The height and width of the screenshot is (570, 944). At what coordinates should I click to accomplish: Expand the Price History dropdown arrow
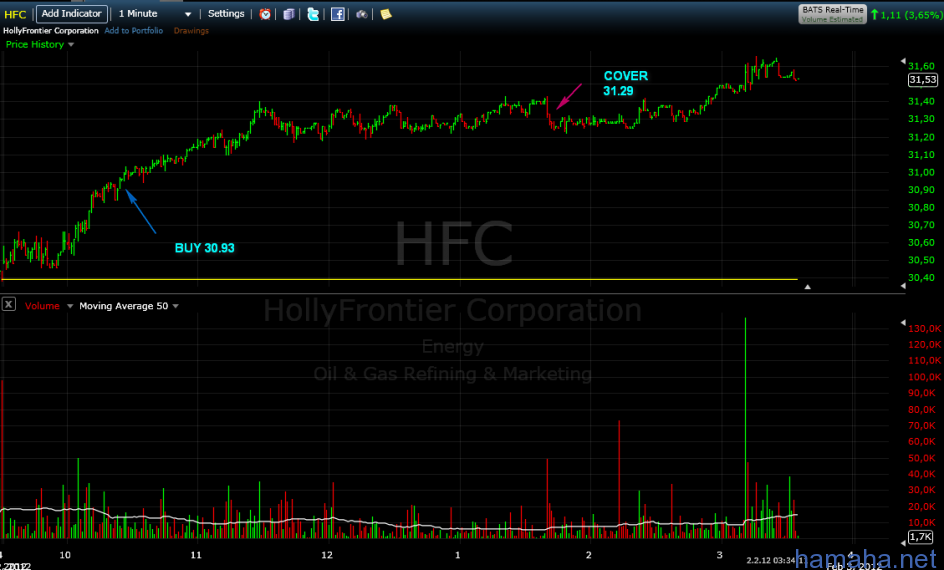click(71, 45)
